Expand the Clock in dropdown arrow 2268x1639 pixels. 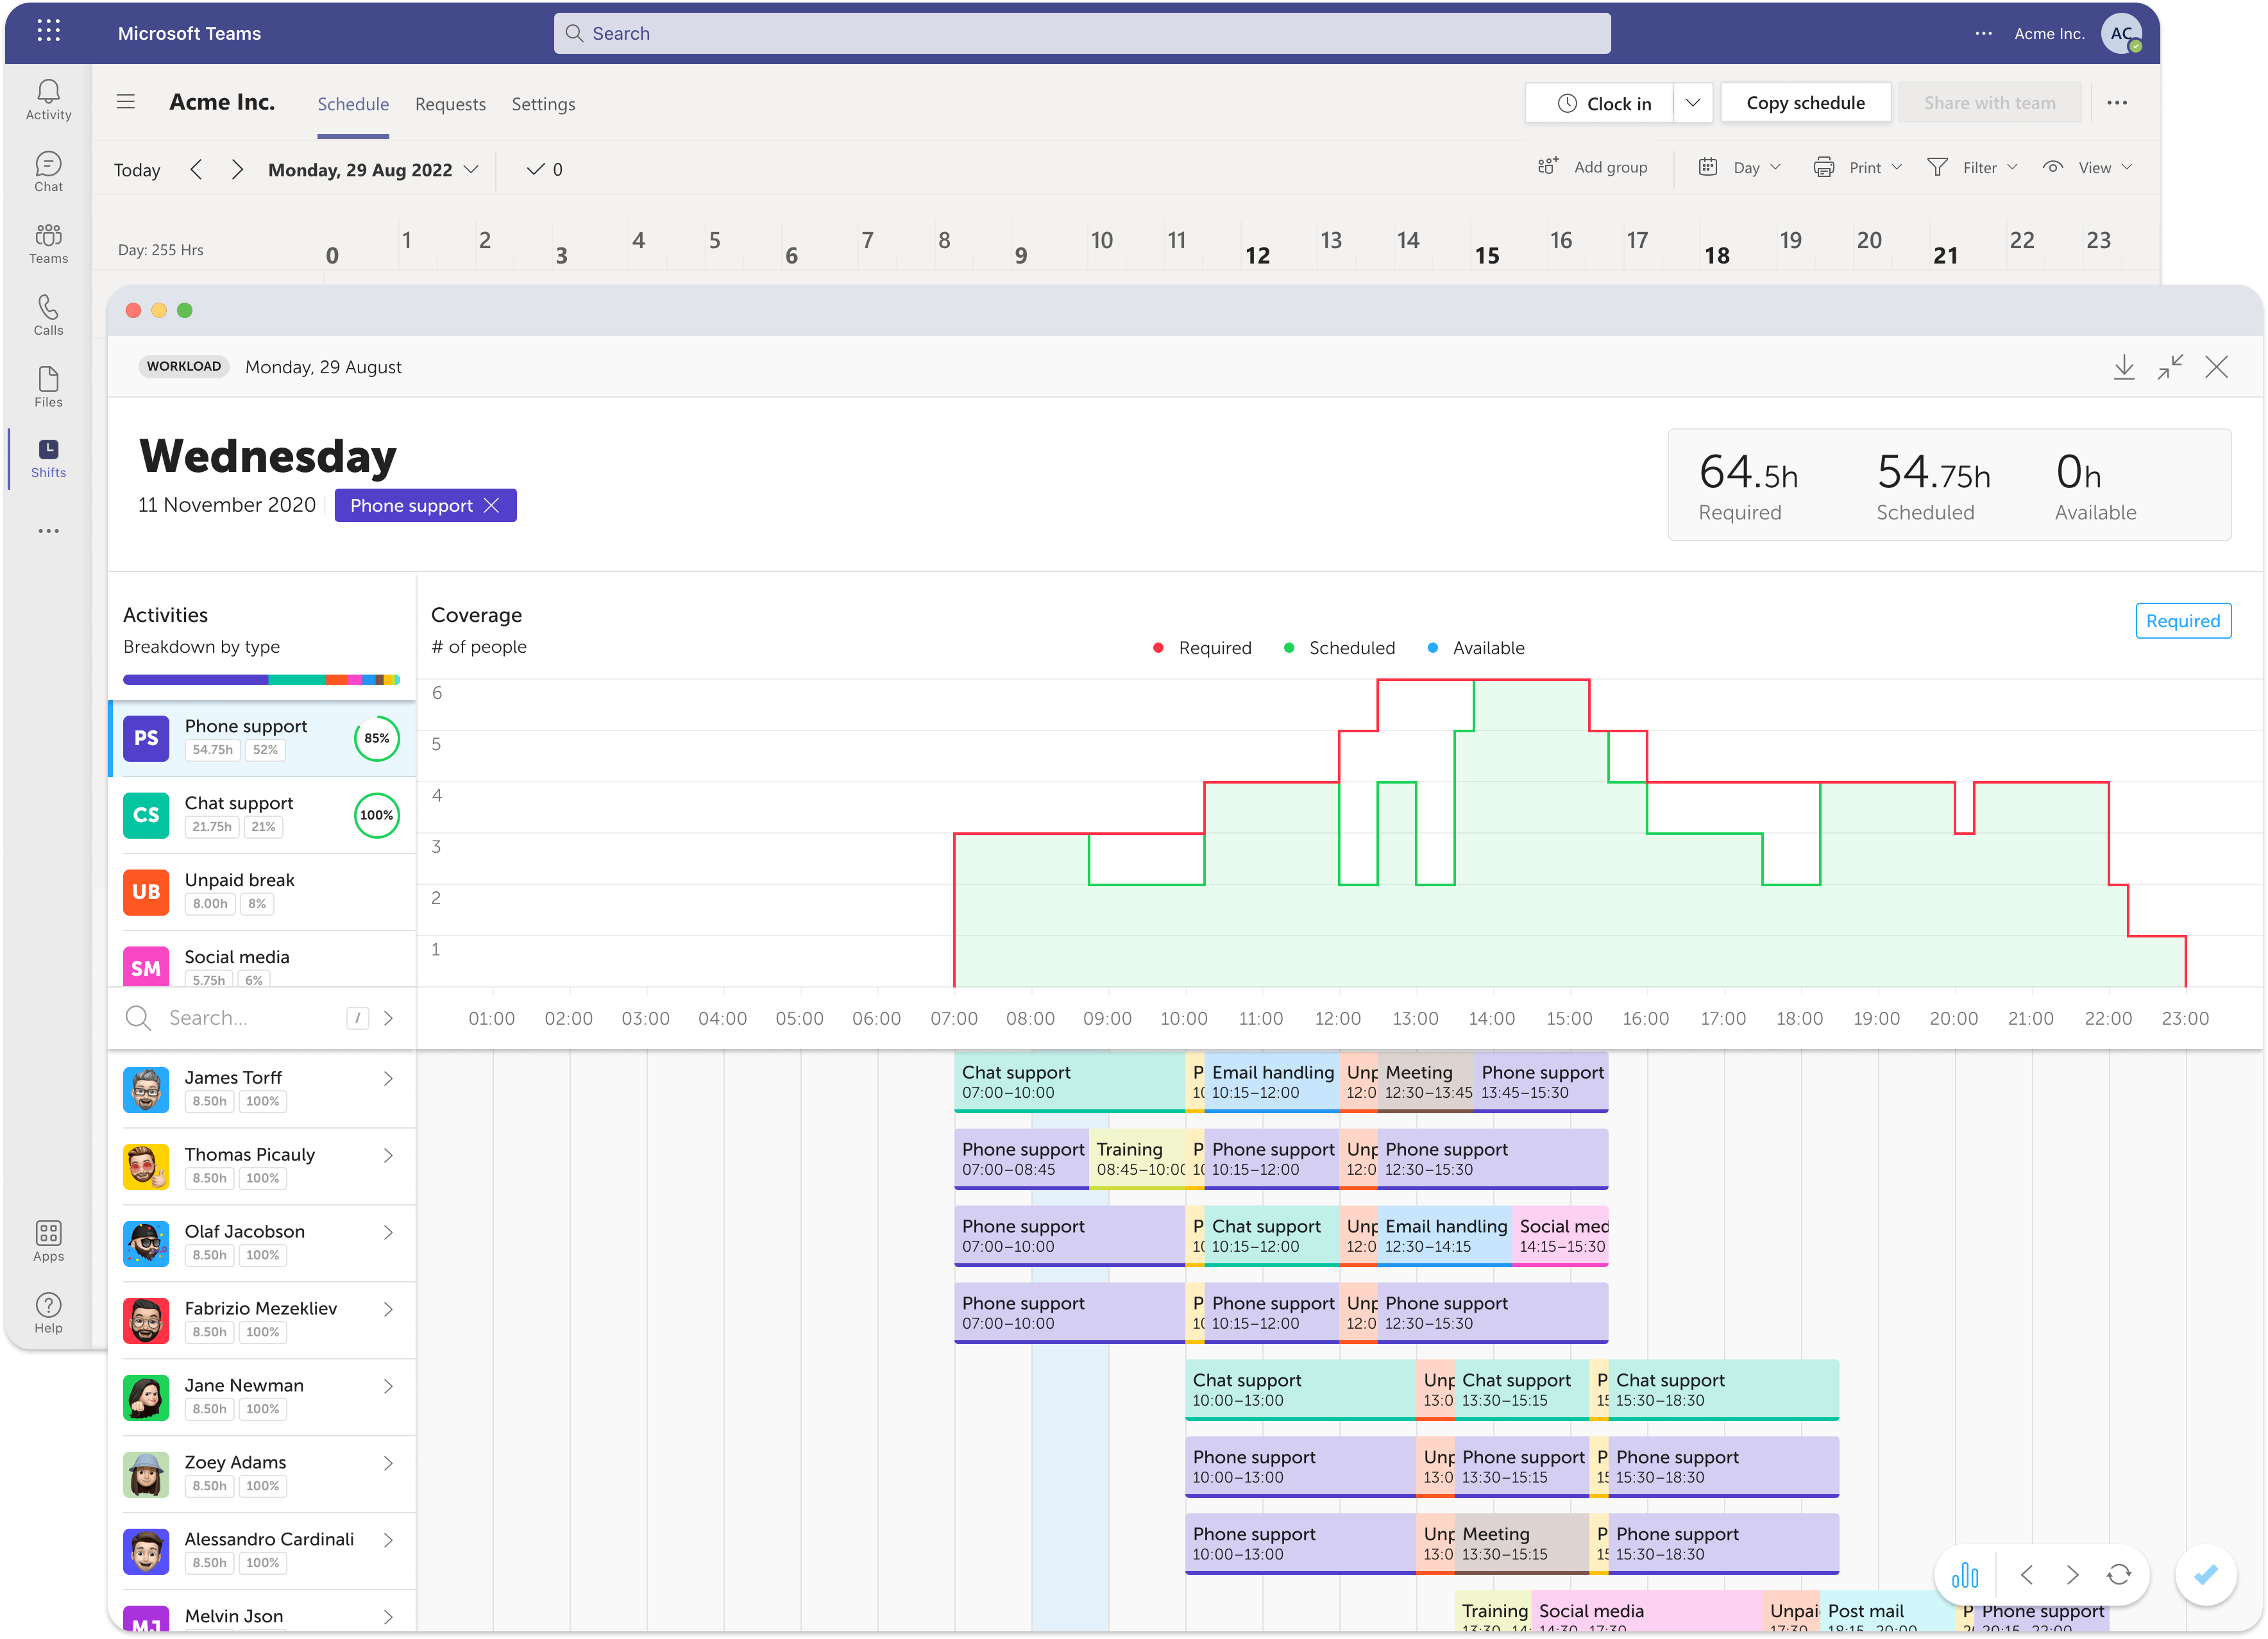coord(1693,103)
